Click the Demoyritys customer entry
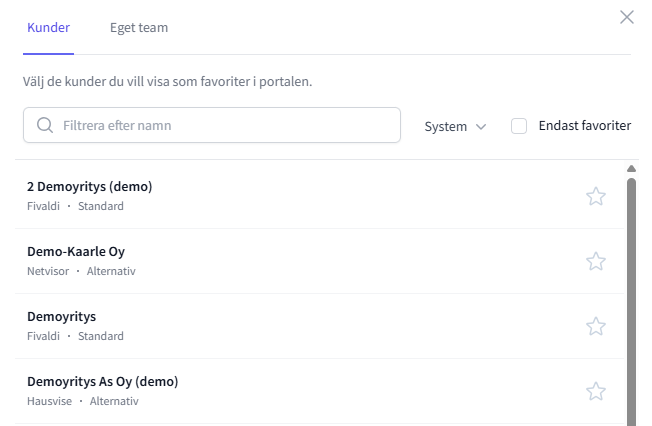 tap(61, 316)
